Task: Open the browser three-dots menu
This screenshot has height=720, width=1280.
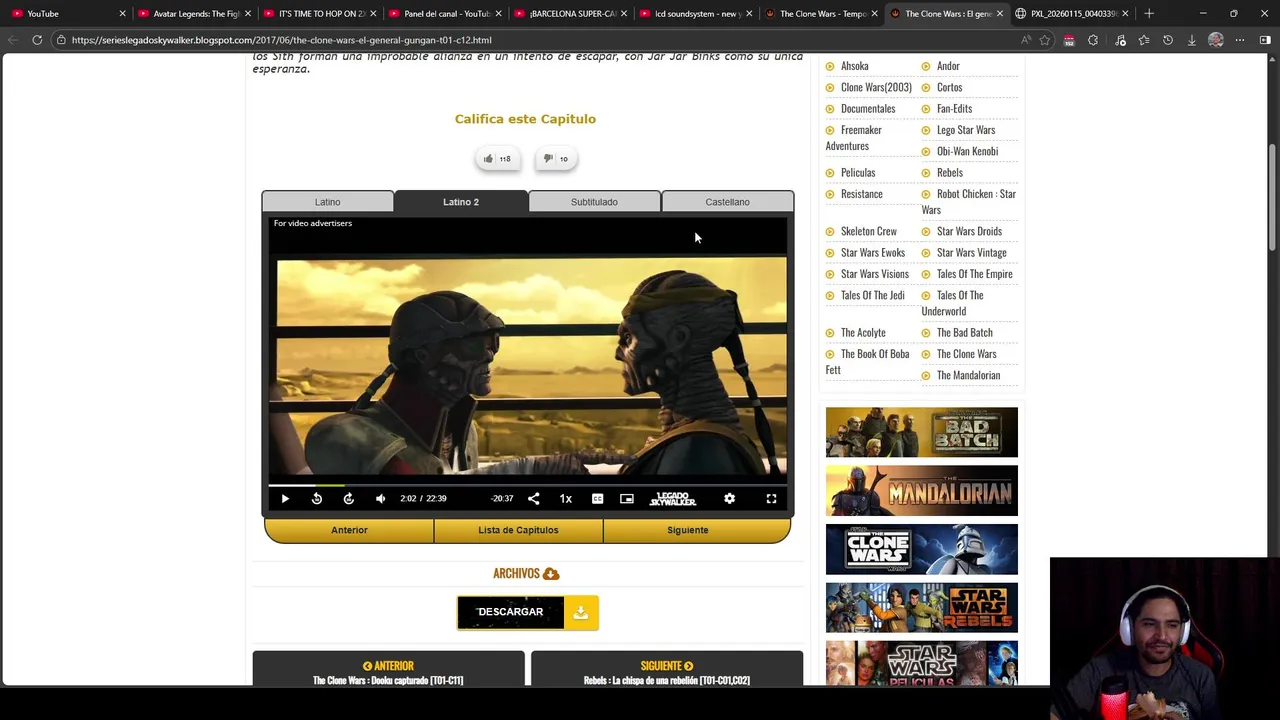Action: (x=1240, y=40)
